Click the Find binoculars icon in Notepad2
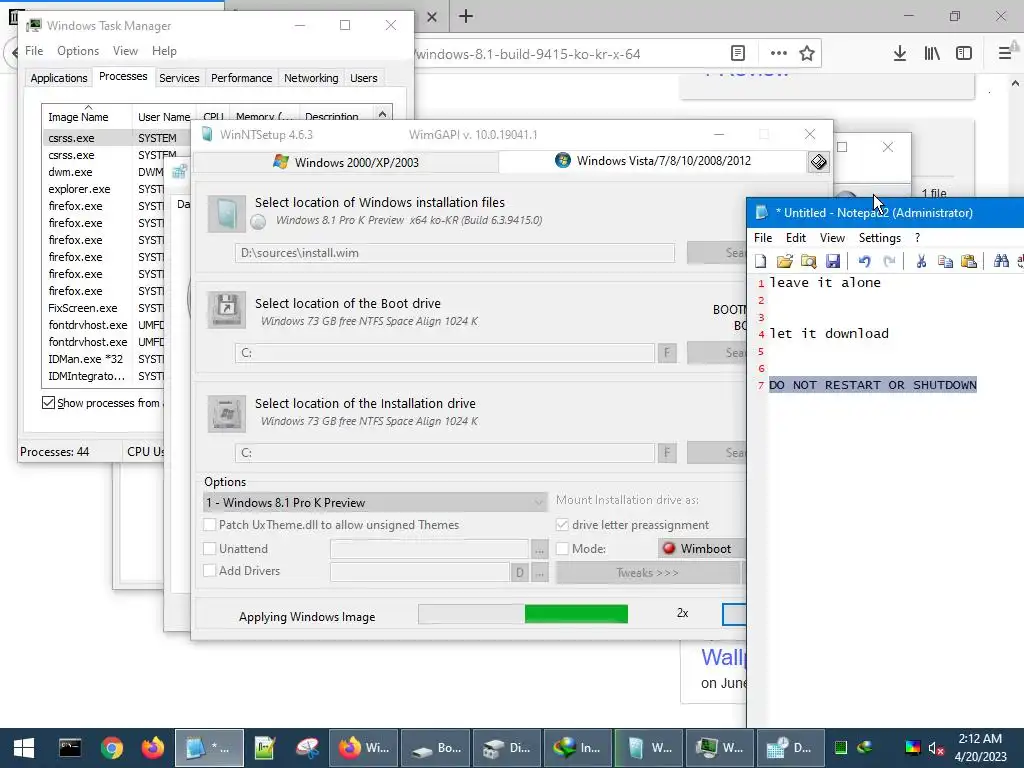 click(1000, 261)
